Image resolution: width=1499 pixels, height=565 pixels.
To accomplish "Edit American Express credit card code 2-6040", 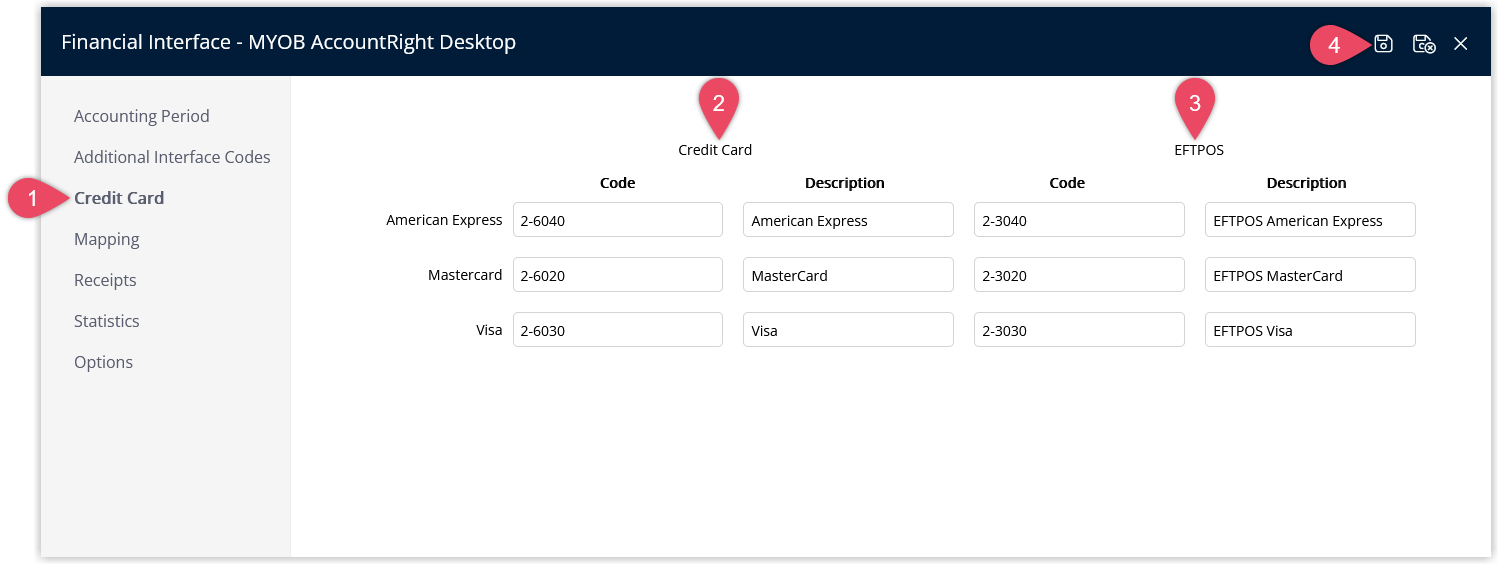I will 618,220.
